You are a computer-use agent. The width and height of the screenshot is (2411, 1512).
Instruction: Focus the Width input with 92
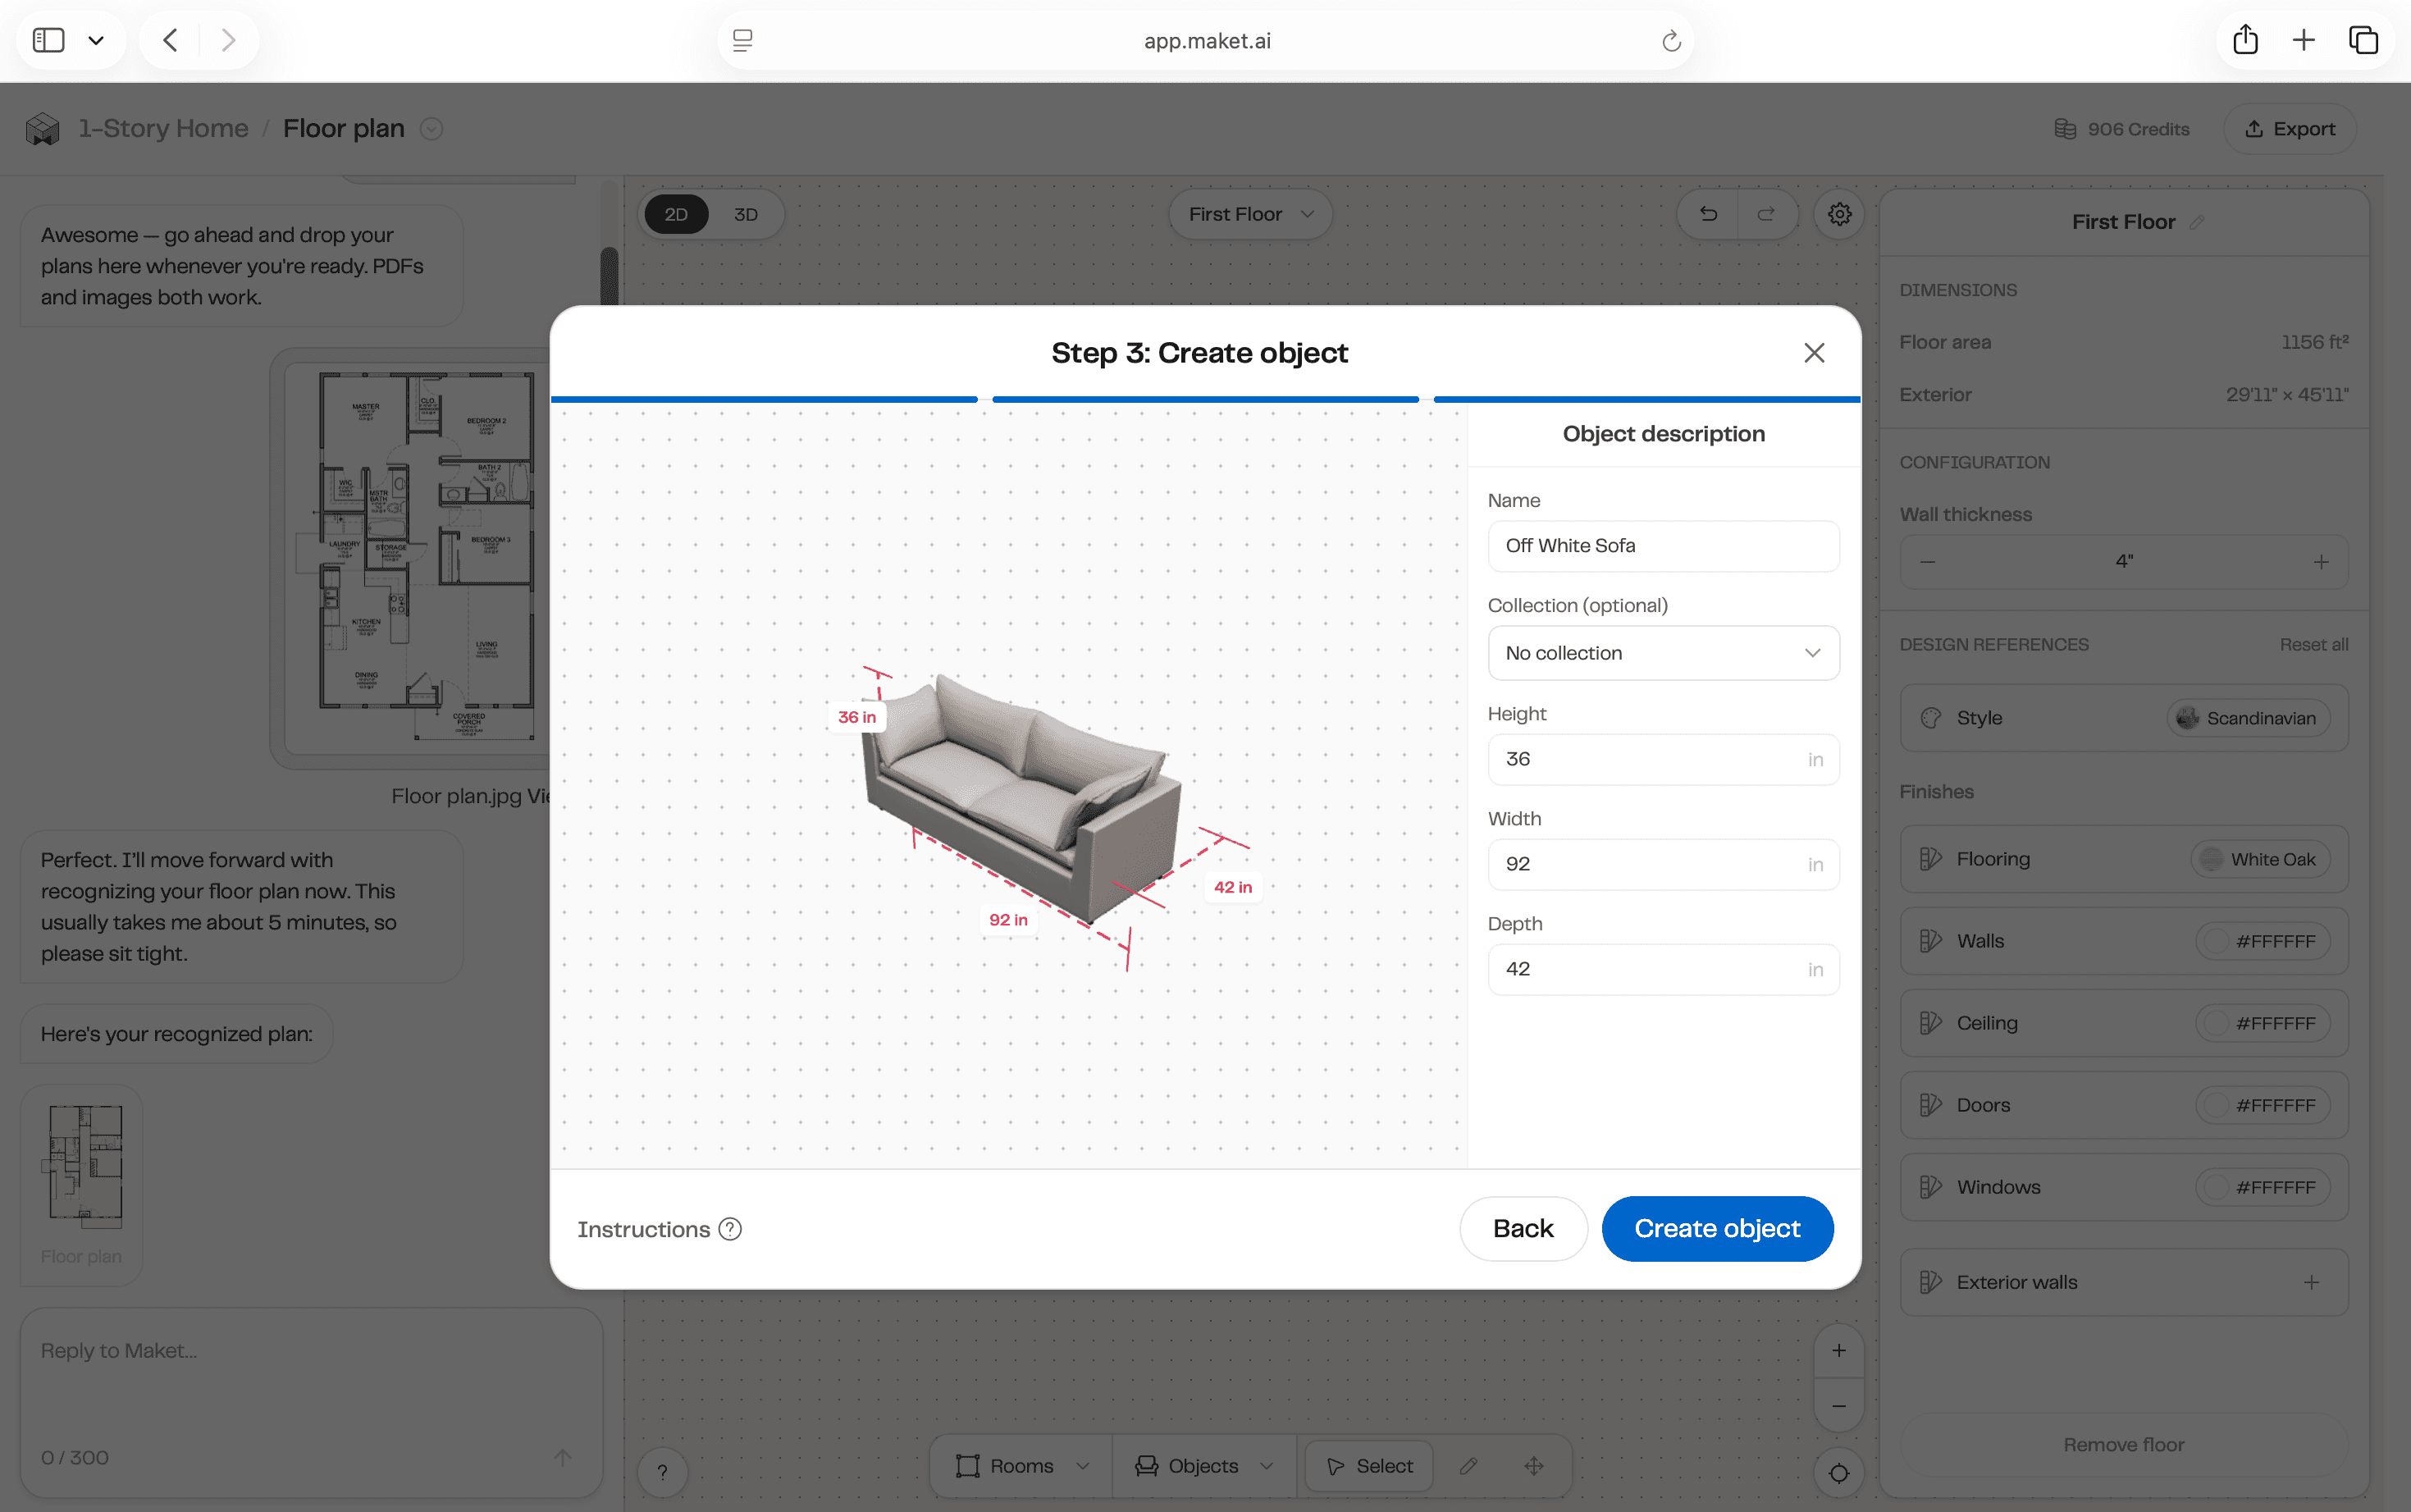1663,864
